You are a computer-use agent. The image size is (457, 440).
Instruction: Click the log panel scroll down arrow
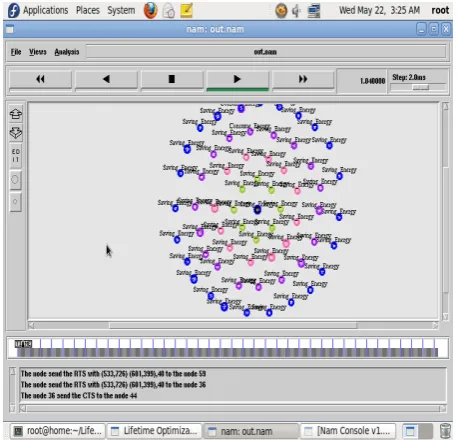12,409
